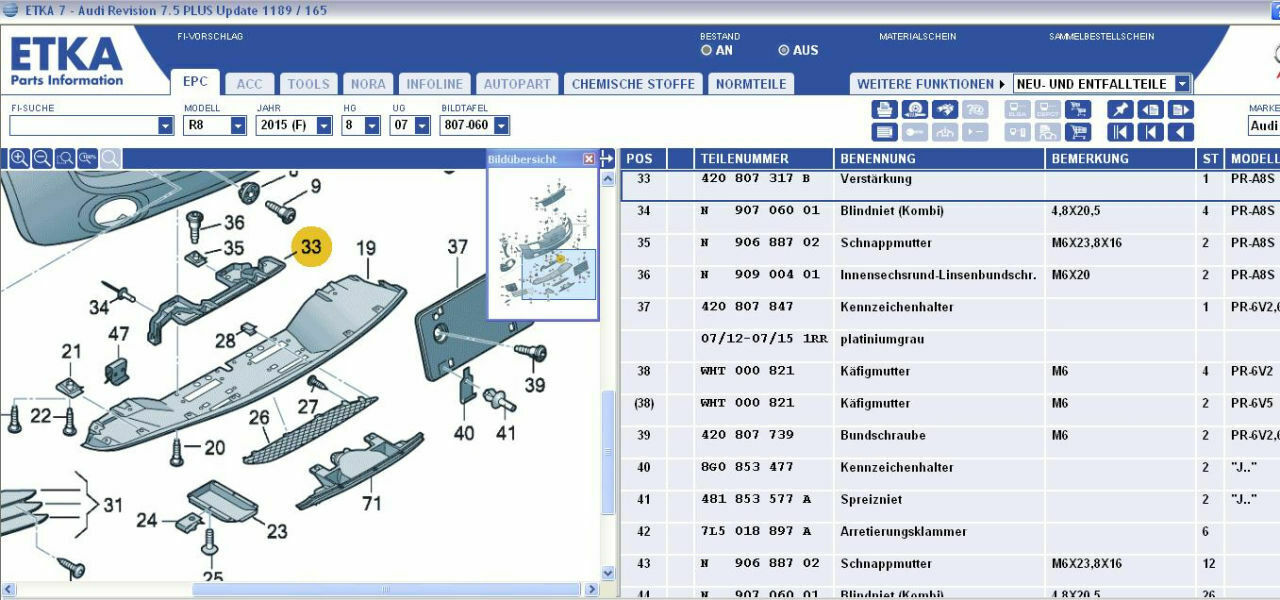The width and height of the screenshot is (1280, 600).
Task: Click the highlighted callout 33 in diagram
Action: click(311, 247)
